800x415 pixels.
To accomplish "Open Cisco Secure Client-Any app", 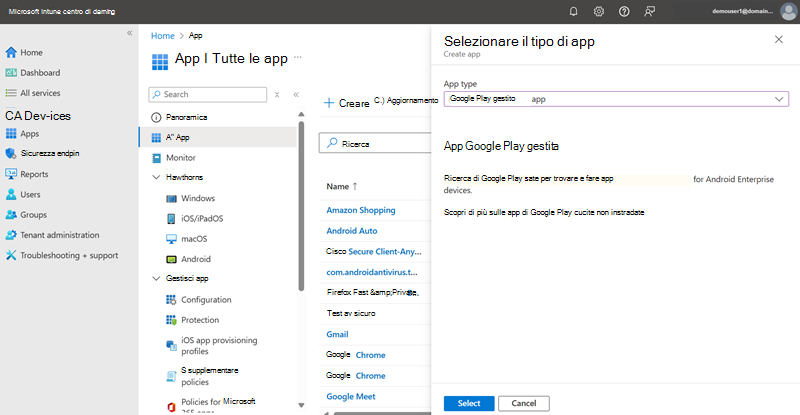I will (x=373, y=251).
